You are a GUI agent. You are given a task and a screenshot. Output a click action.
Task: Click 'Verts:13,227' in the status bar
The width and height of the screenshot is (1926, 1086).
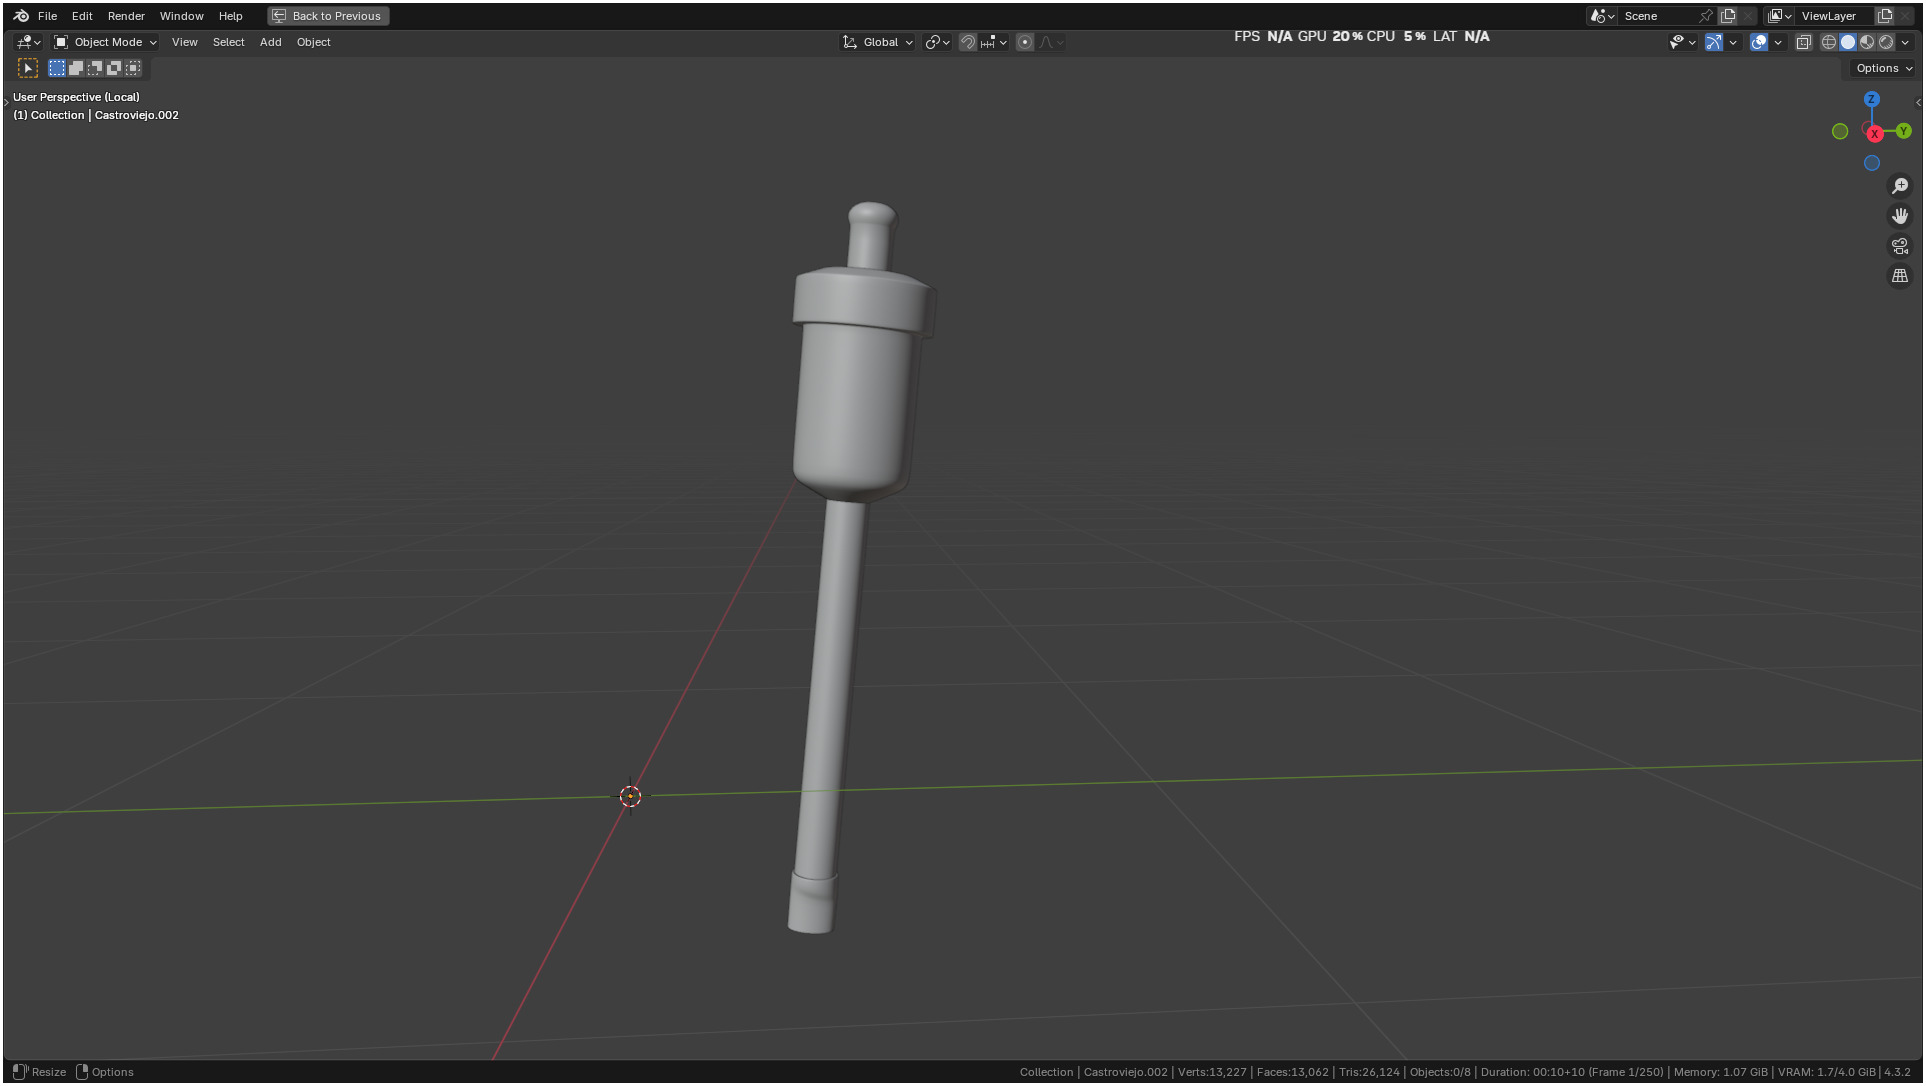[1212, 1072]
